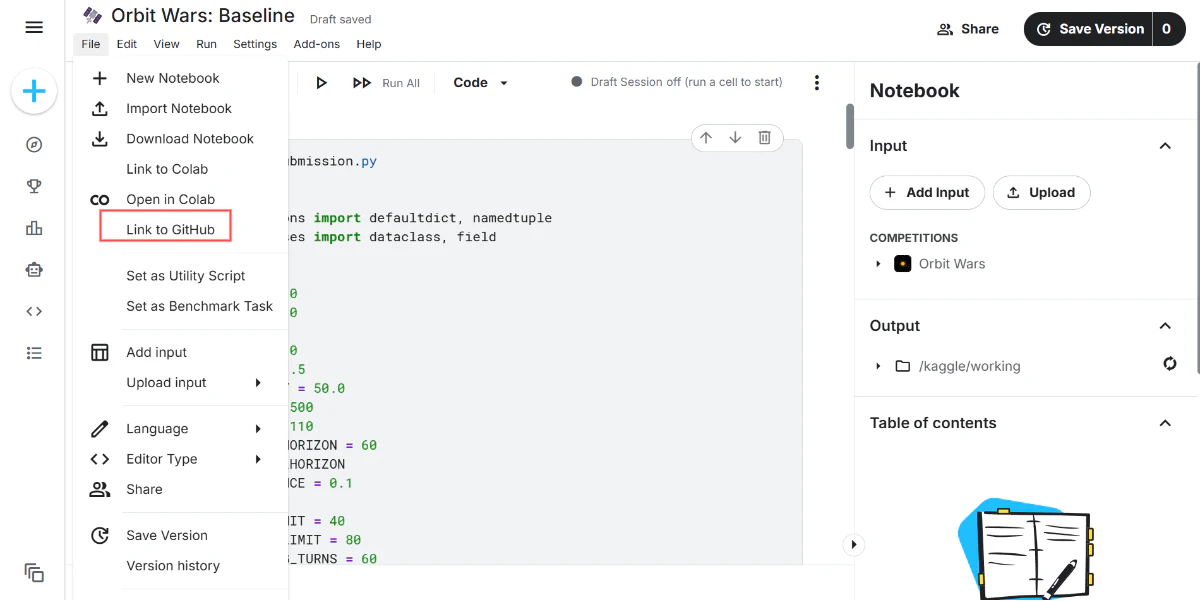This screenshot has height=601, width=1200.
Task: Move the cell down with arrow icon
Action: pos(735,138)
